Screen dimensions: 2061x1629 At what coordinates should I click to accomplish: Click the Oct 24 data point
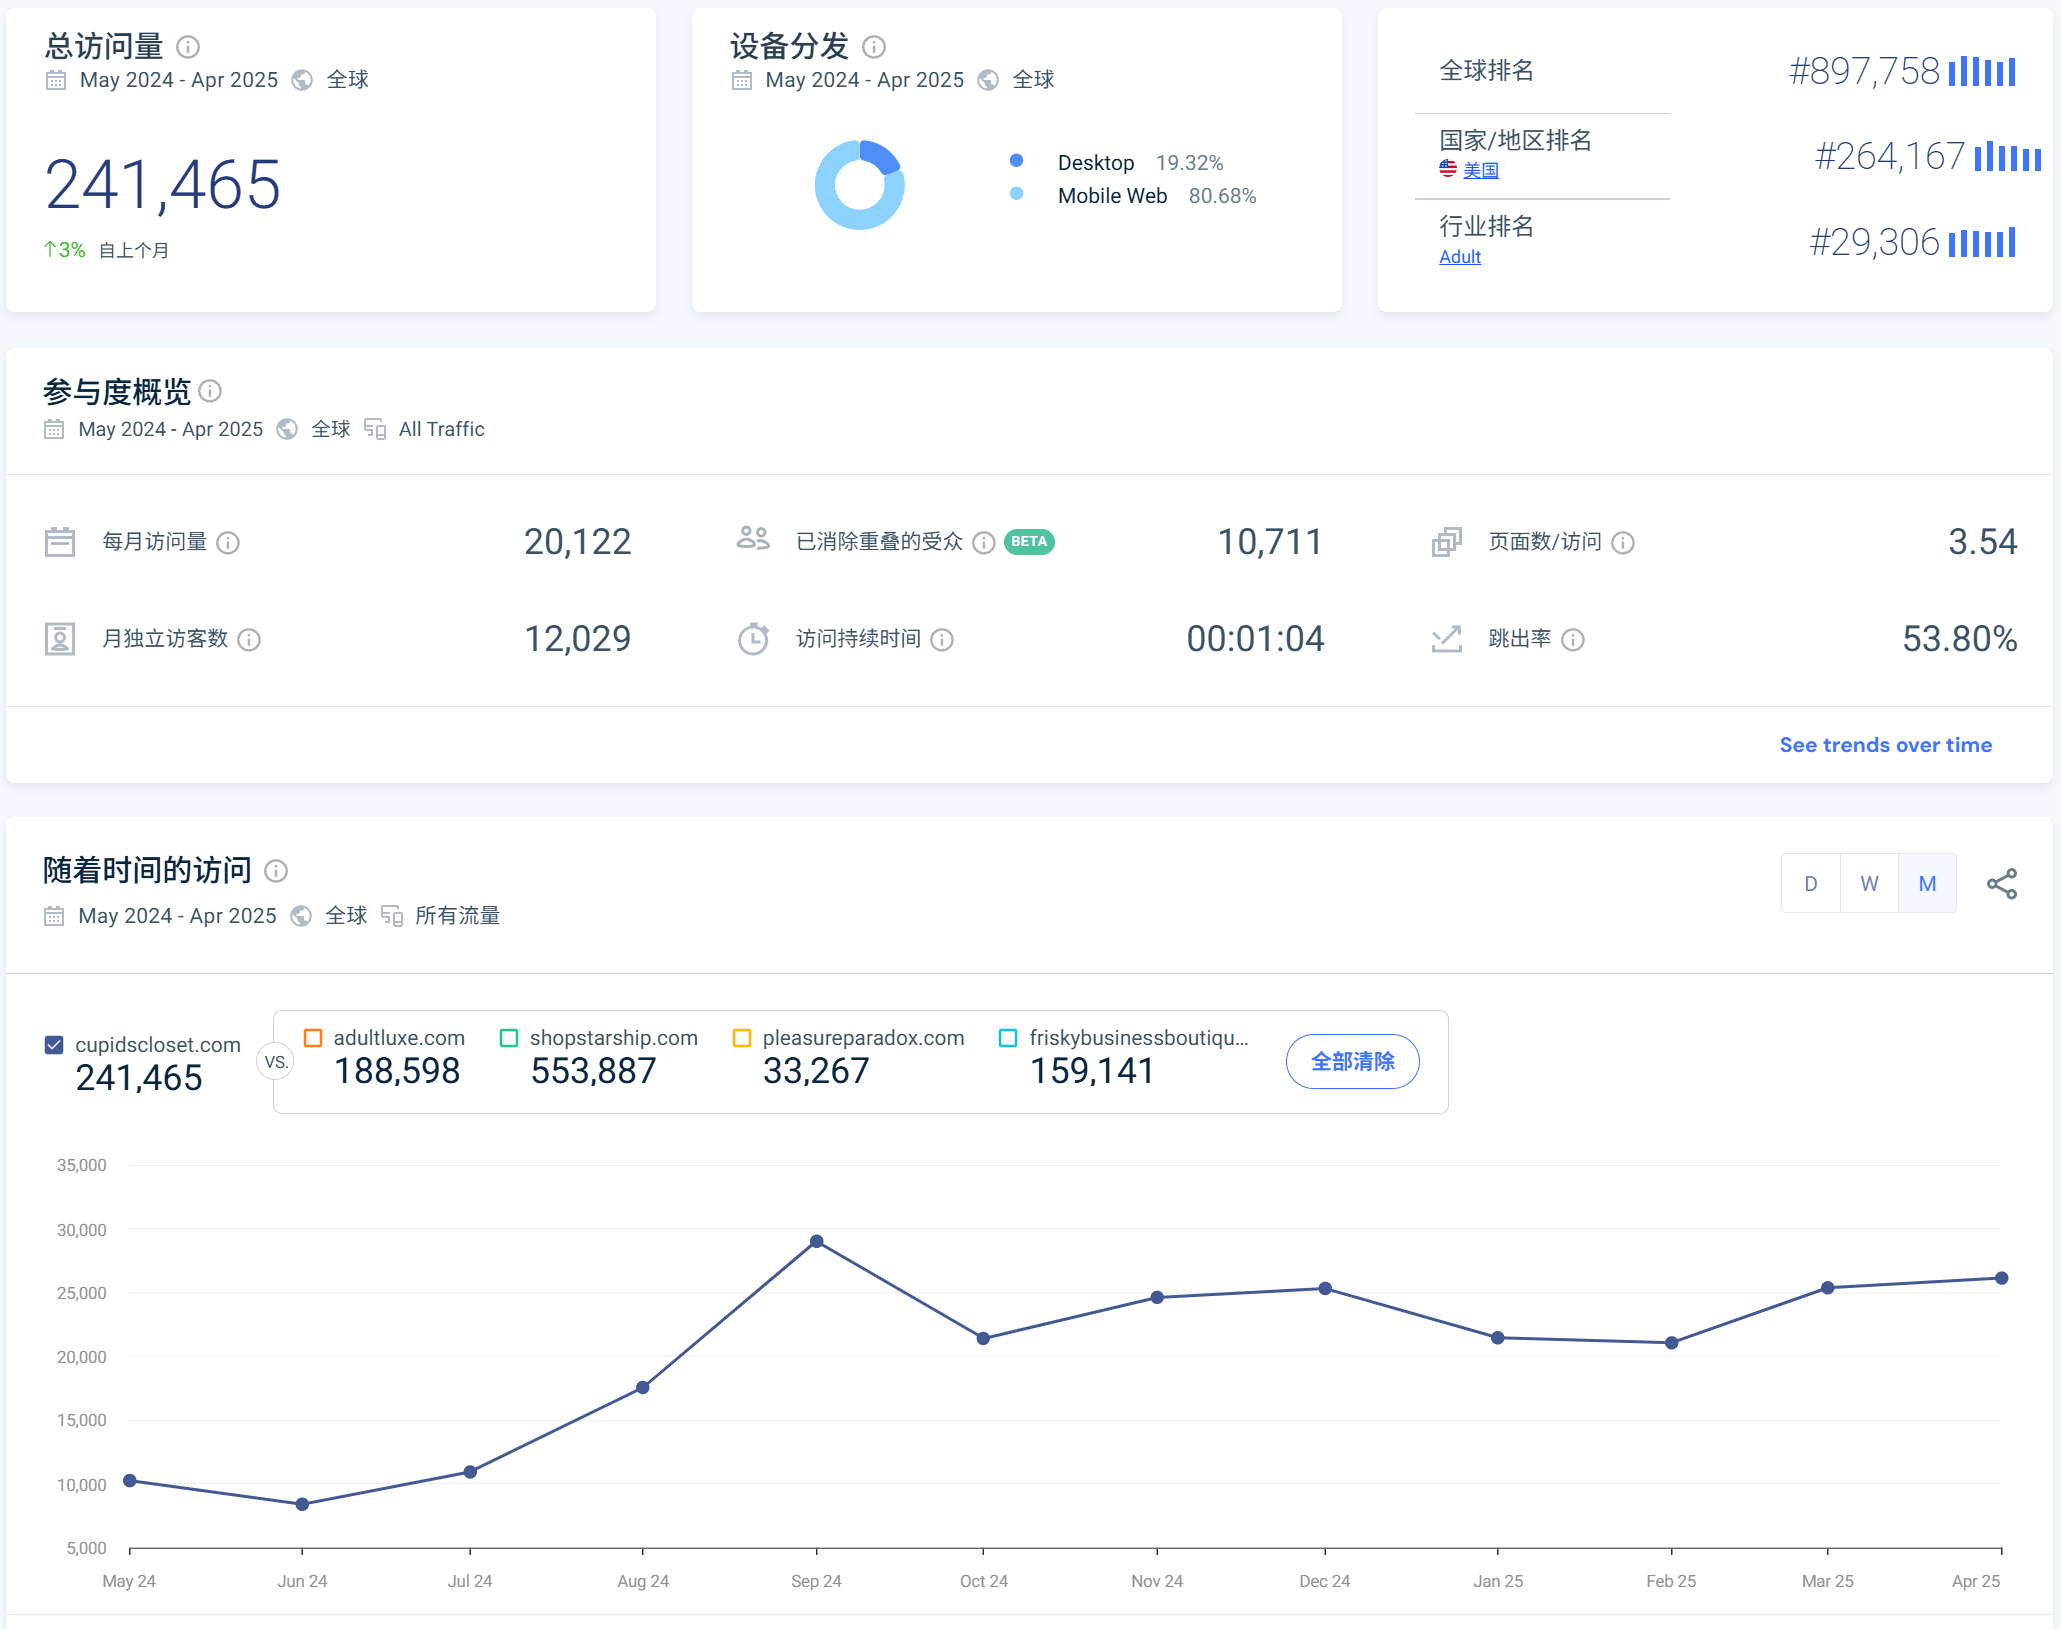[x=983, y=1339]
